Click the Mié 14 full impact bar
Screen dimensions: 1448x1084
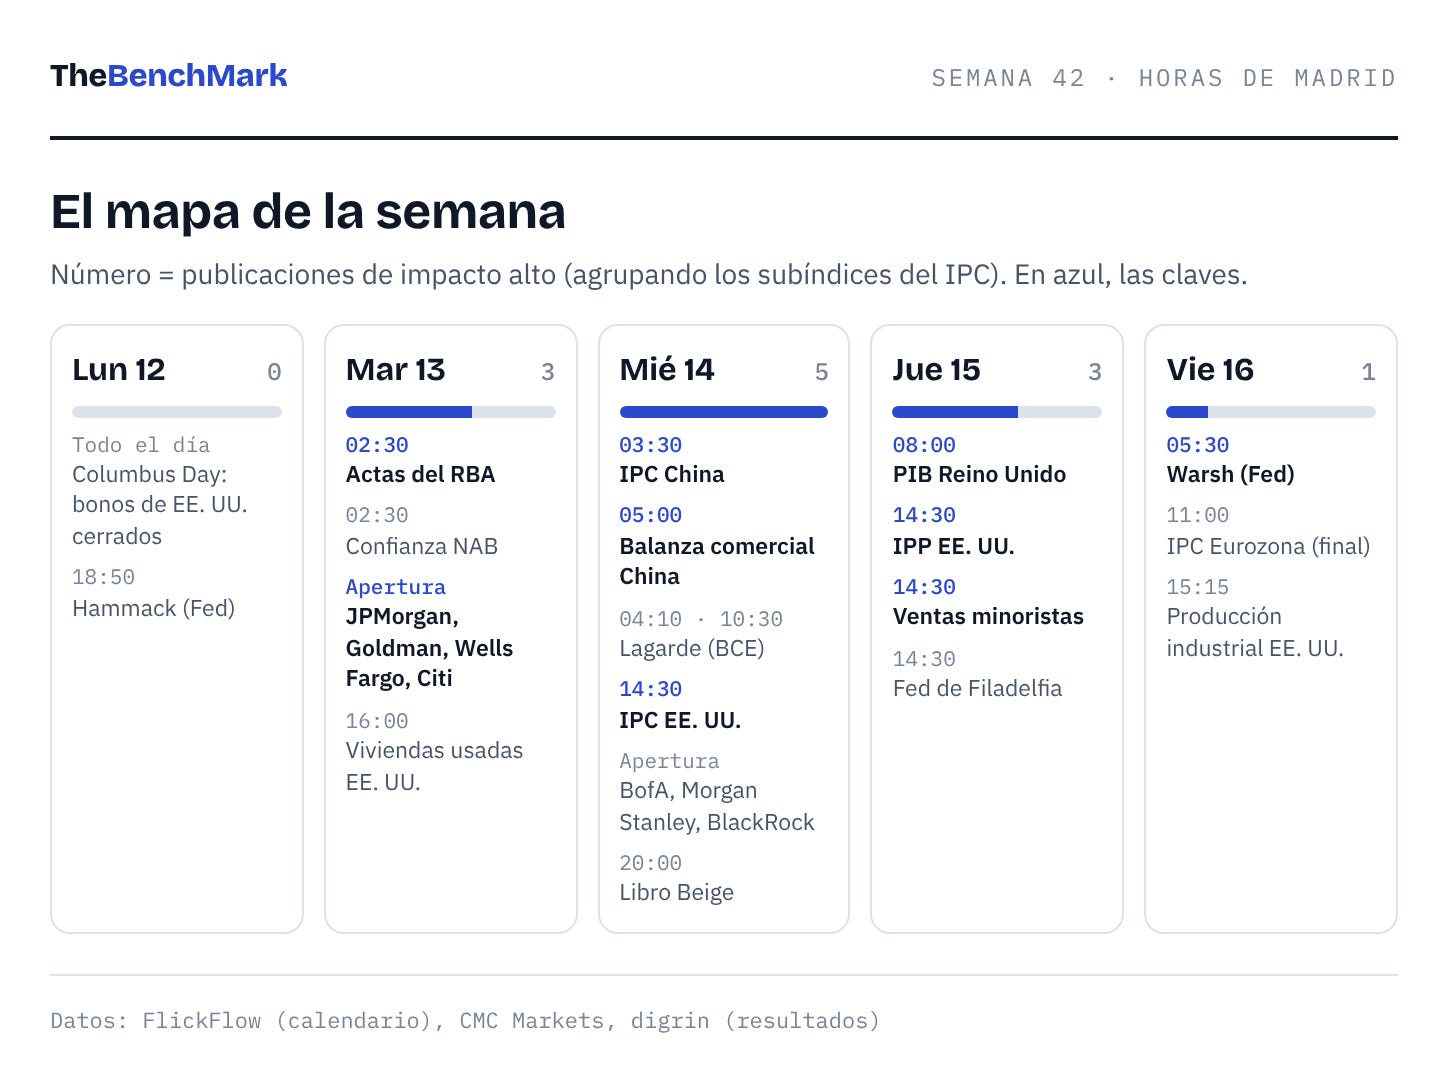coord(724,412)
